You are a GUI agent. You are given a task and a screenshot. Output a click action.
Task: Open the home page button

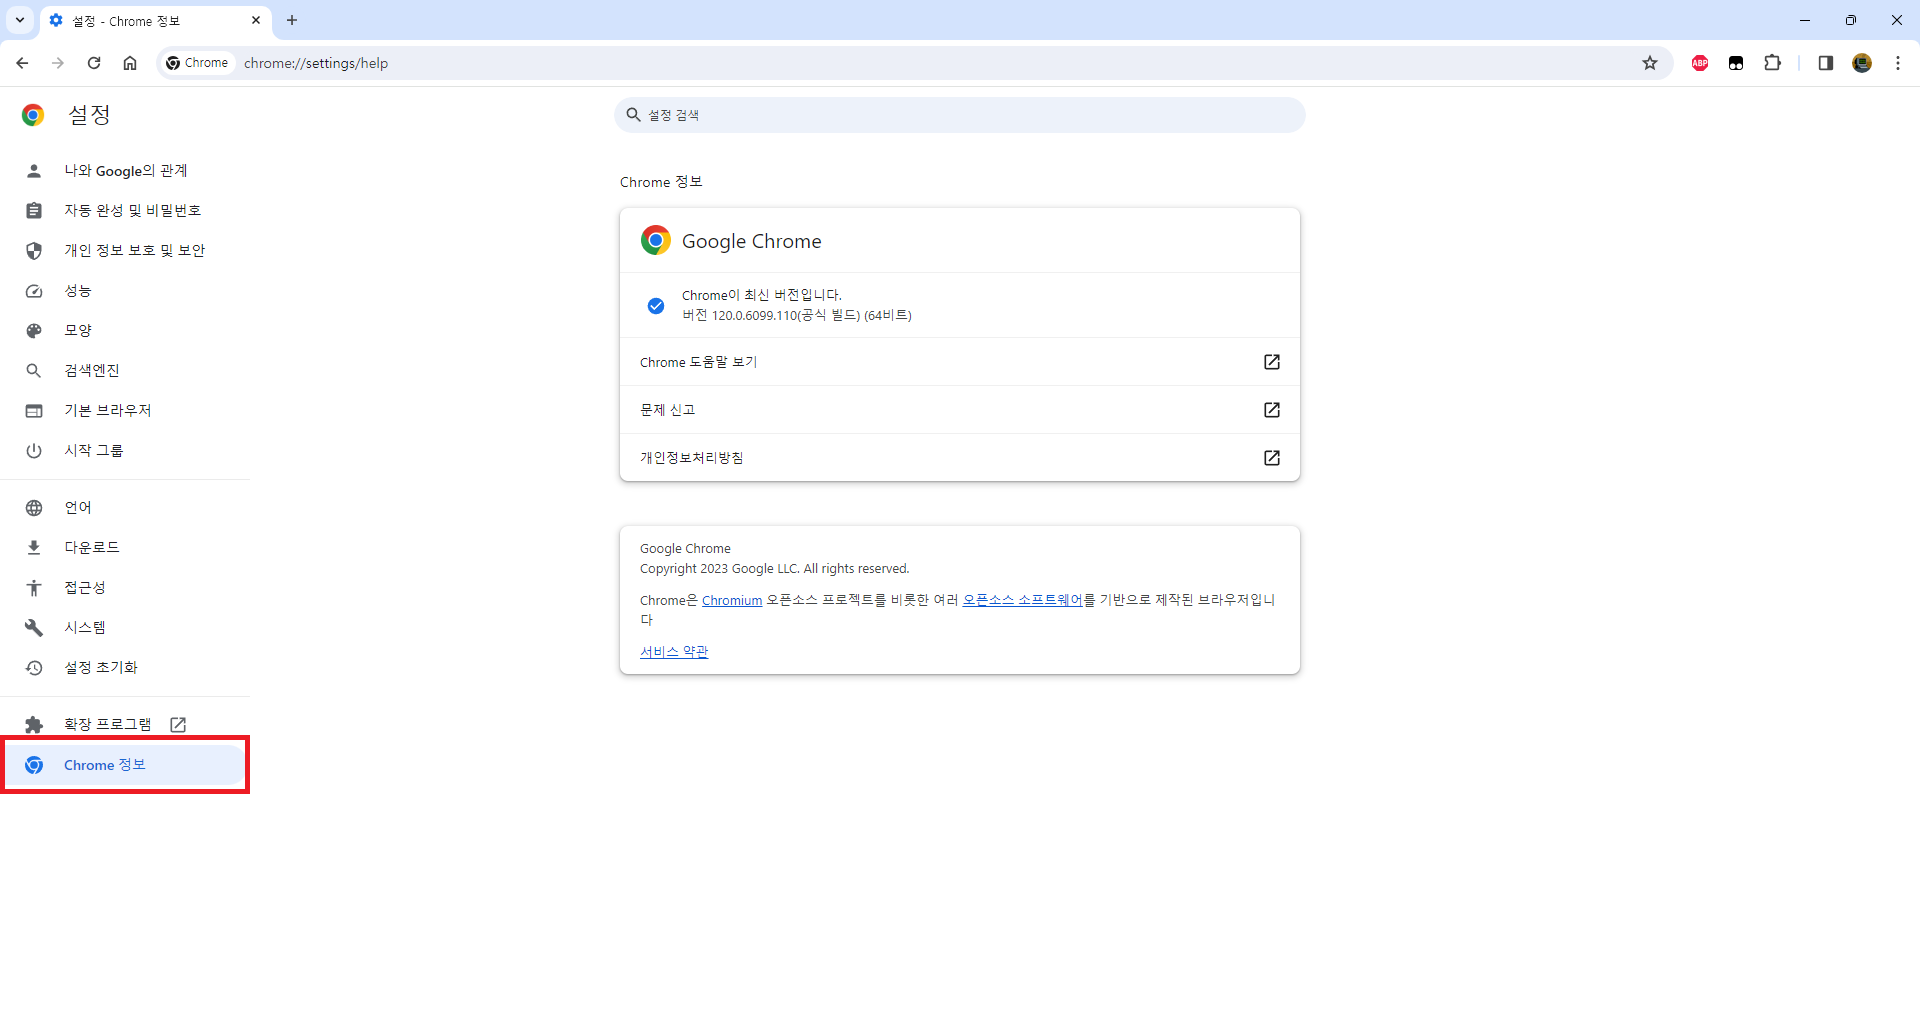[x=130, y=63]
